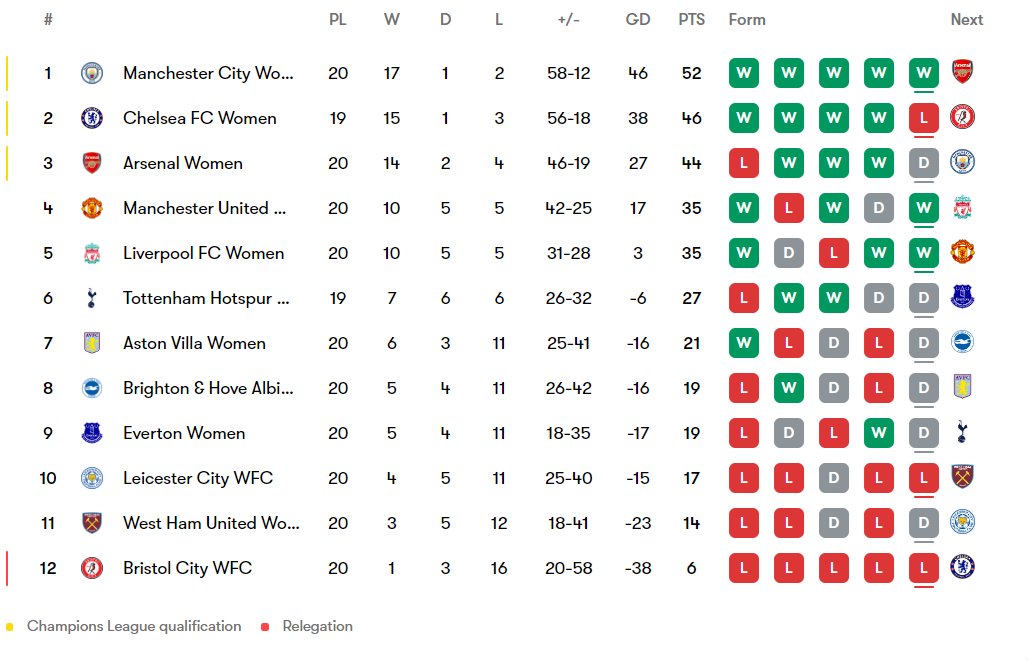Click the Tottenham Hotspur cockerel crest in row six

coord(92,298)
